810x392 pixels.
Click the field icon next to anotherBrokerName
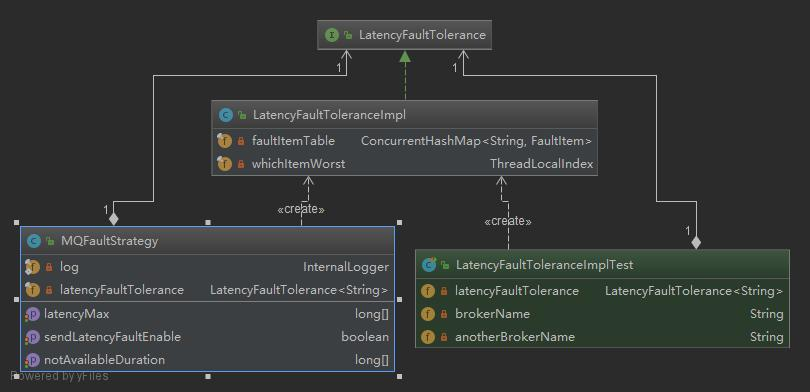pyautogui.click(x=428, y=337)
